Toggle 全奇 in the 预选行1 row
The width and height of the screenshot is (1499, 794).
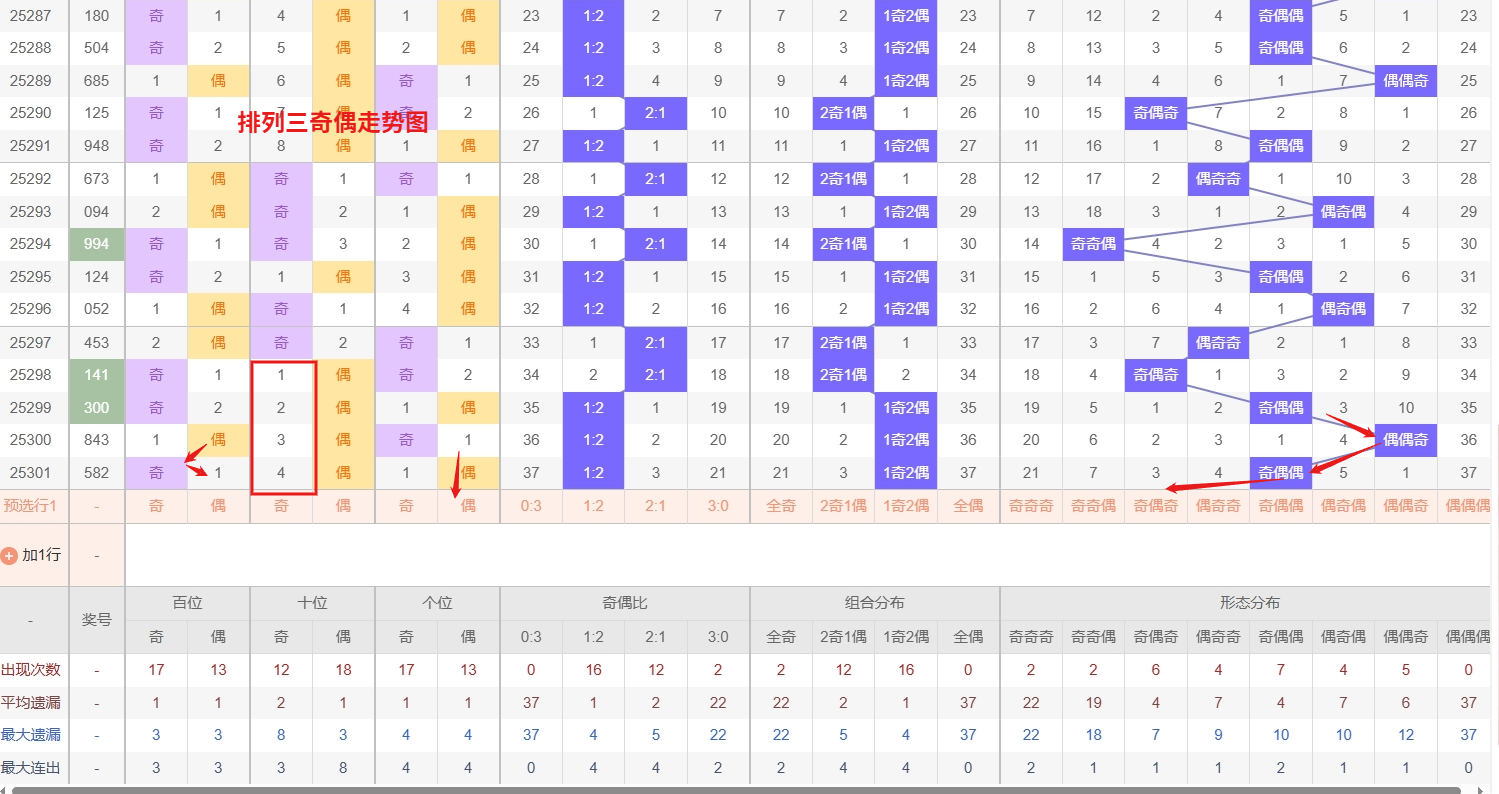tap(781, 506)
